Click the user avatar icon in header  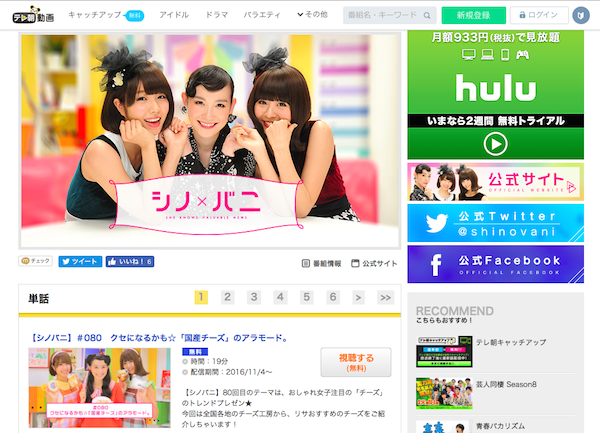[581, 16]
